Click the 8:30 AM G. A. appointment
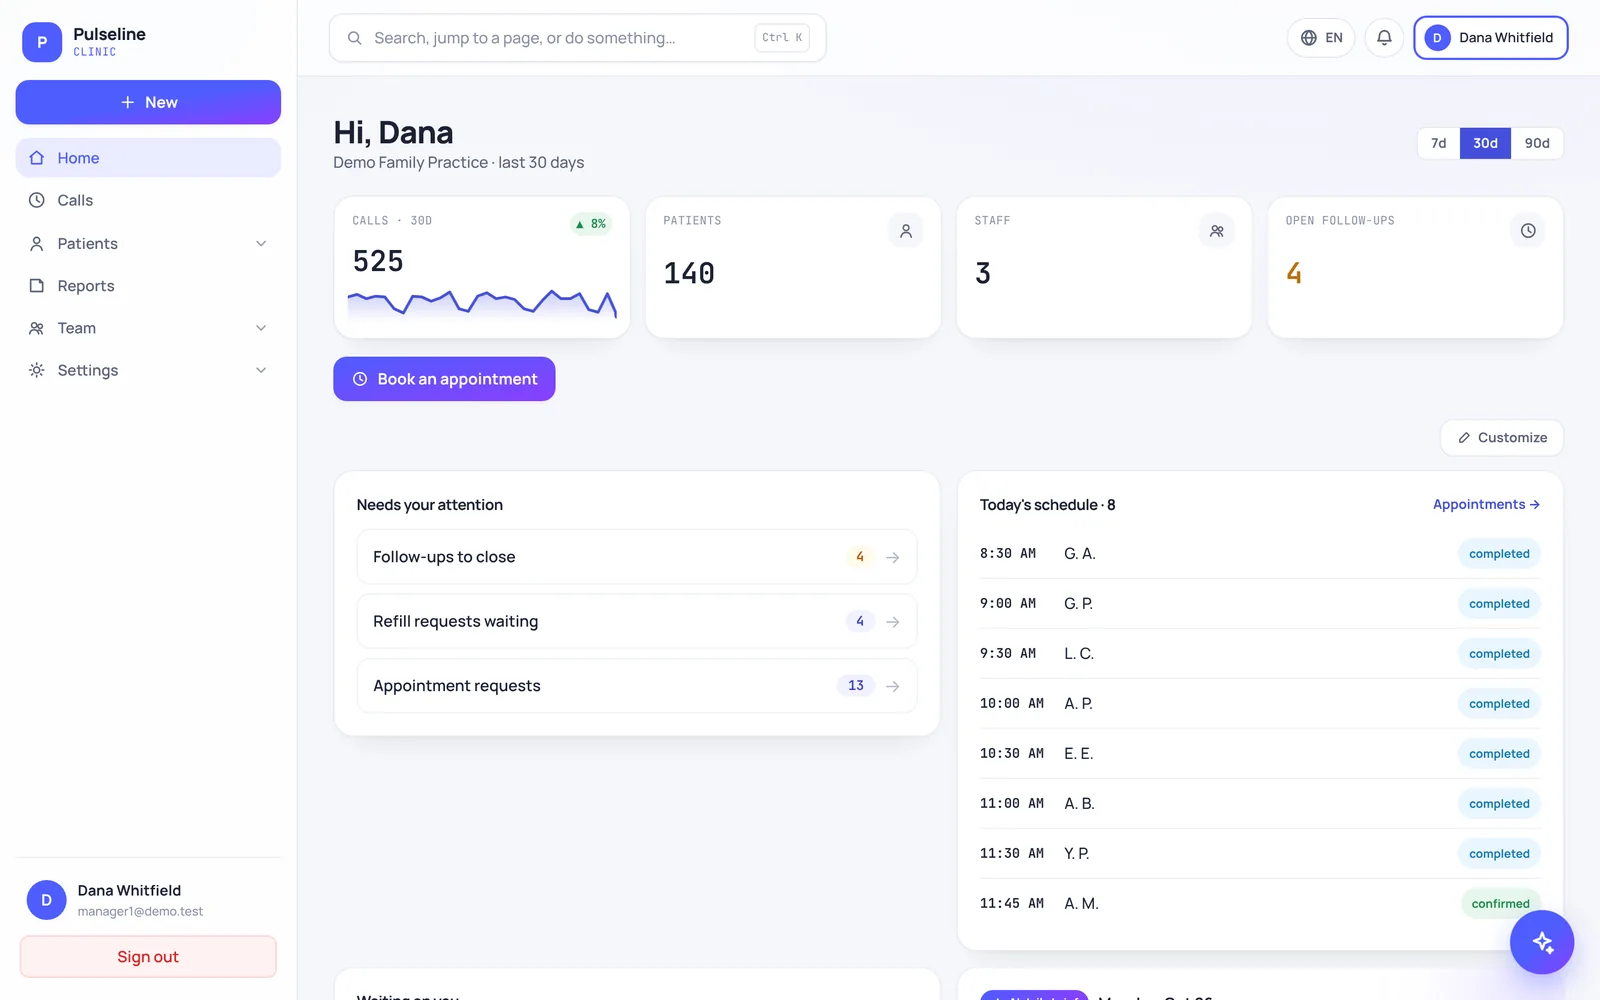 (1260, 554)
